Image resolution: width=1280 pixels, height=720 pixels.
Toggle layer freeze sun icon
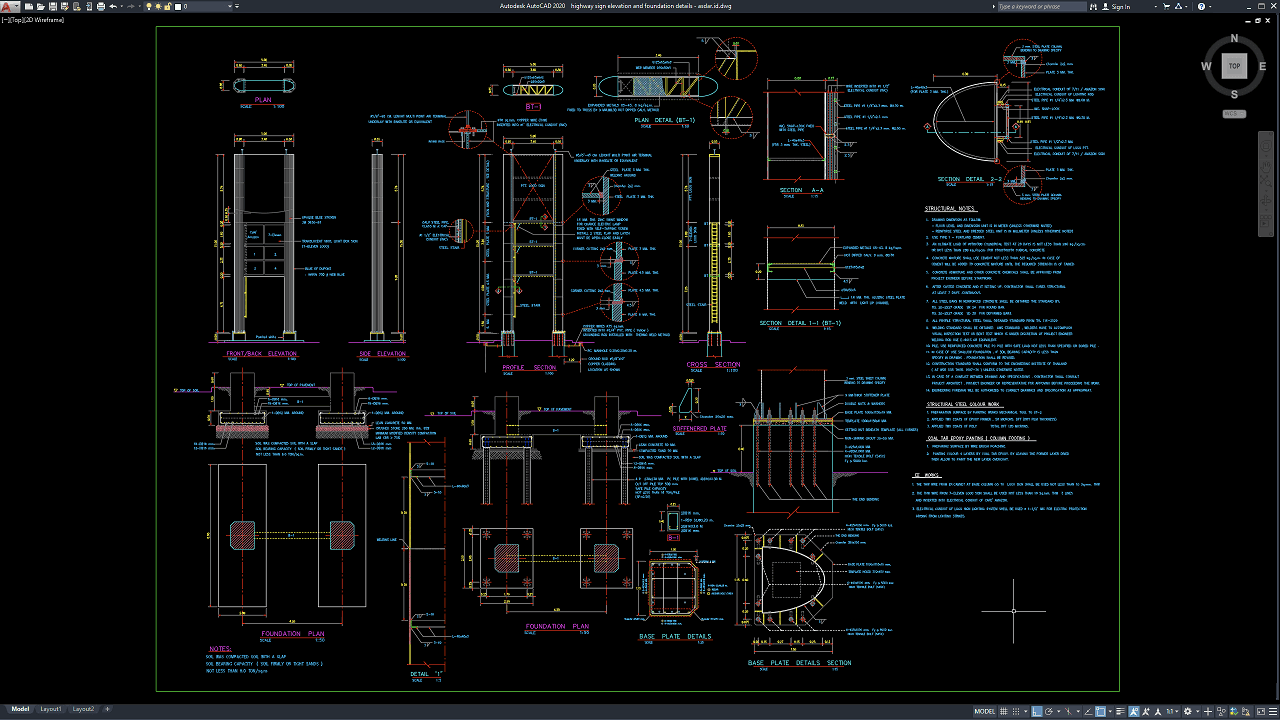[158, 6]
